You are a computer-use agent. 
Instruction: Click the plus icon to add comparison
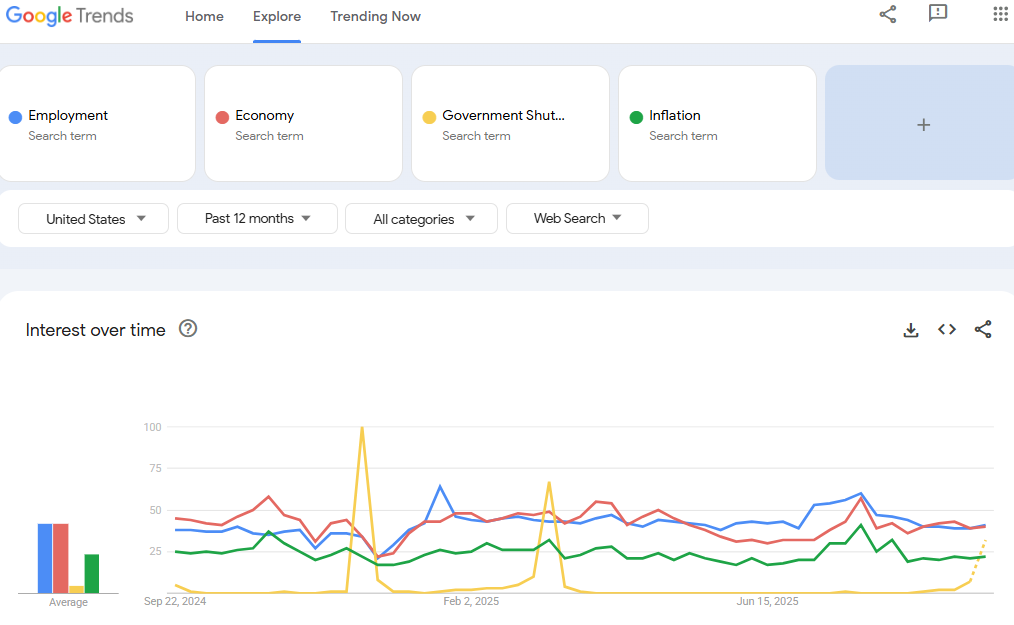pos(923,124)
